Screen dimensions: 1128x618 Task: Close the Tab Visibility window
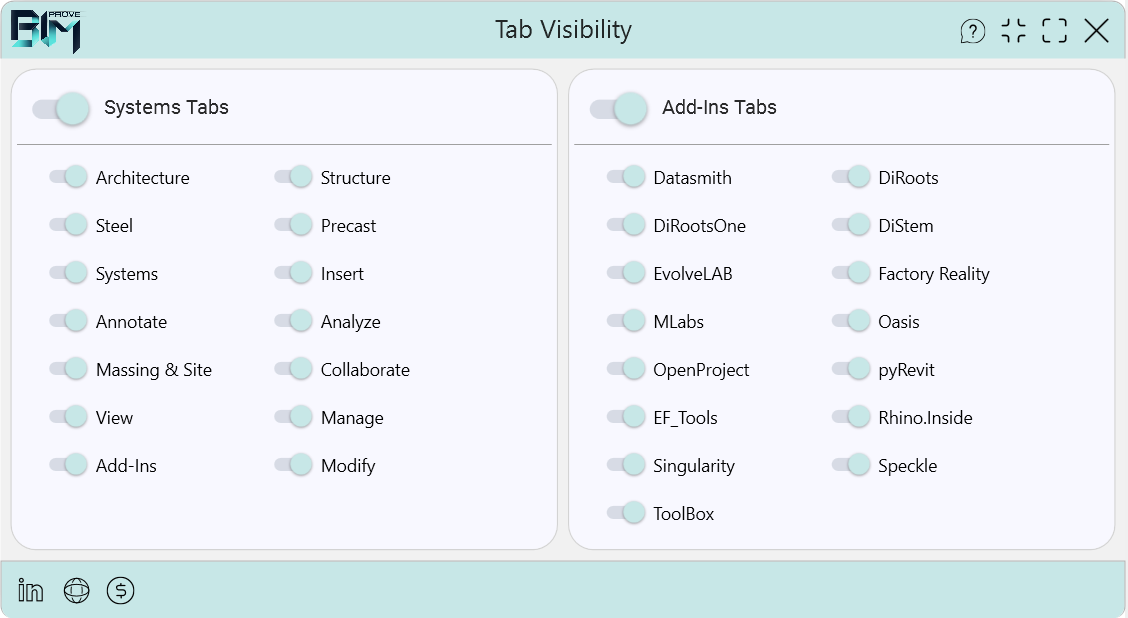(x=1097, y=31)
